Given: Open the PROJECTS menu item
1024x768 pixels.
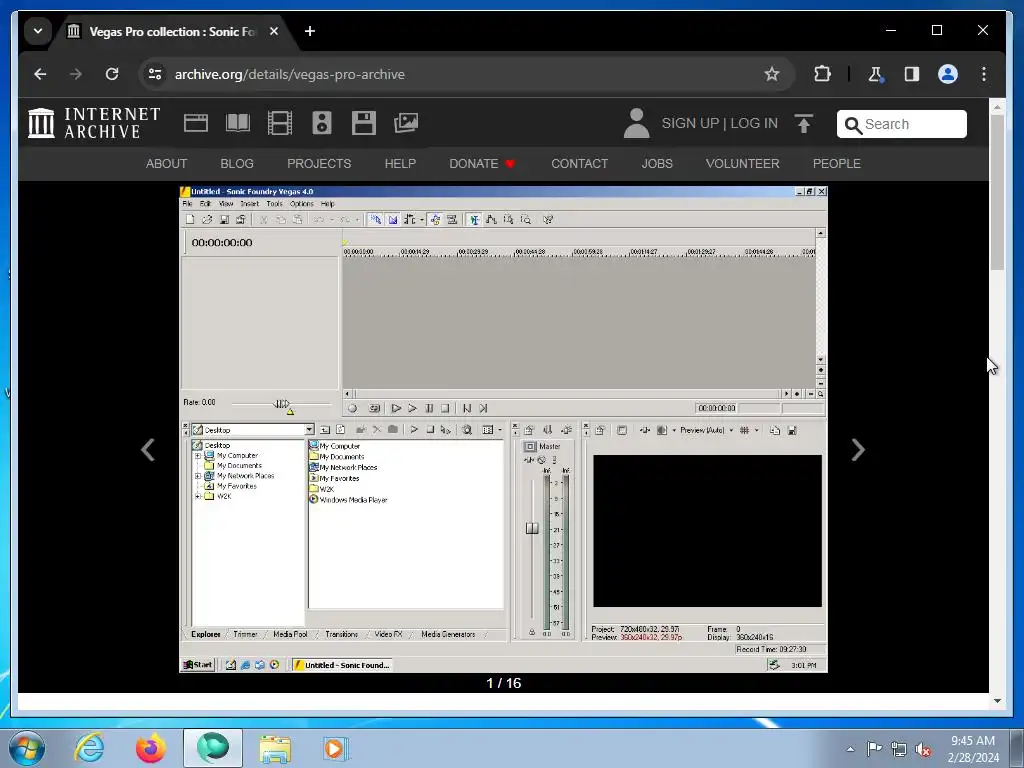Looking at the screenshot, I should (319, 163).
